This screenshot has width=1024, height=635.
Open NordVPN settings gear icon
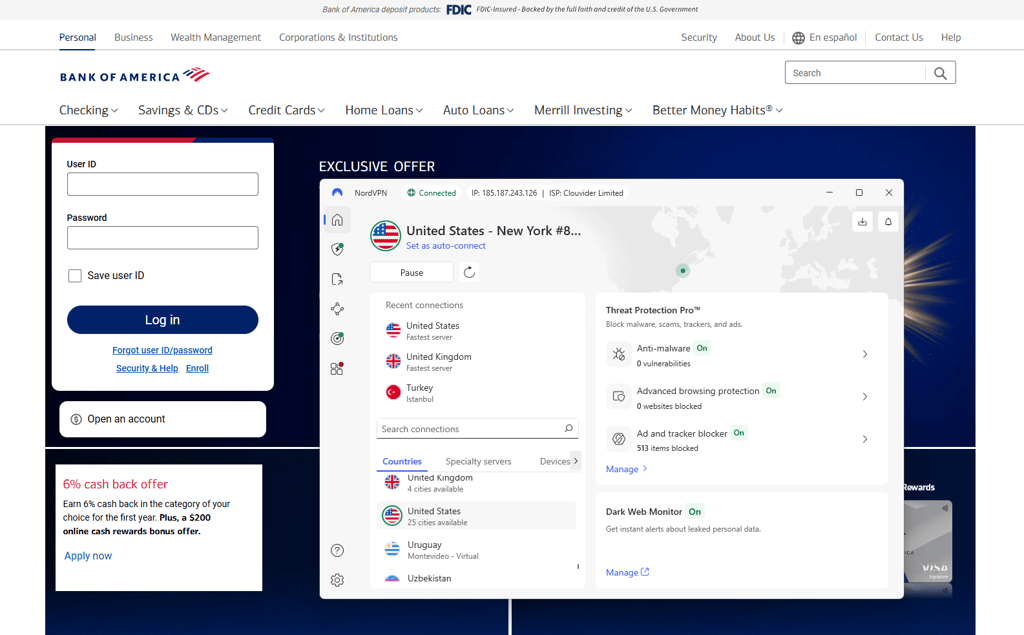click(x=337, y=580)
